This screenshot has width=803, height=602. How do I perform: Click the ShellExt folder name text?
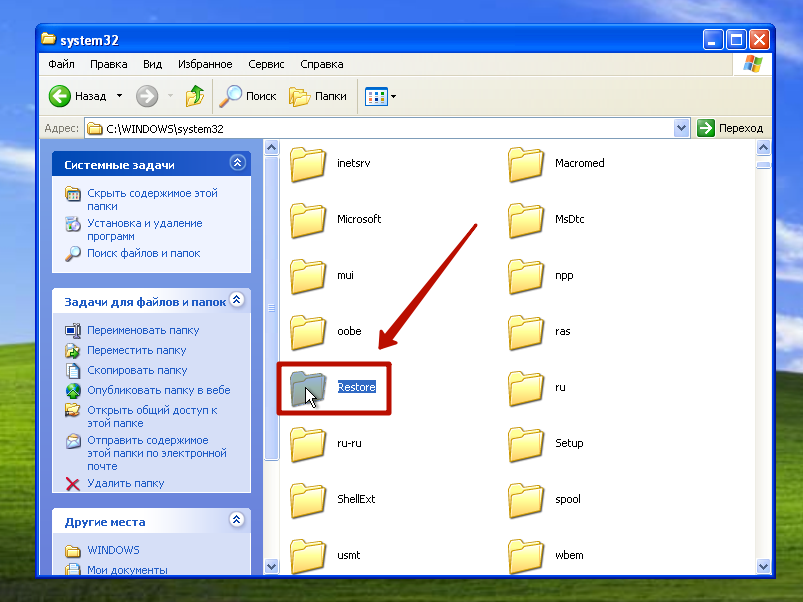(x=356, y=500)
